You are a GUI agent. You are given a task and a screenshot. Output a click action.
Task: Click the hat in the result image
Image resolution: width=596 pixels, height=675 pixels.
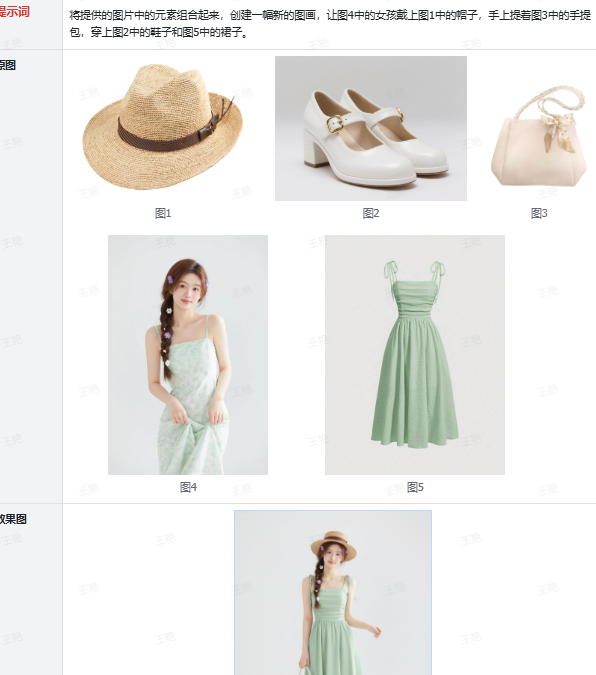click(334, 546)
